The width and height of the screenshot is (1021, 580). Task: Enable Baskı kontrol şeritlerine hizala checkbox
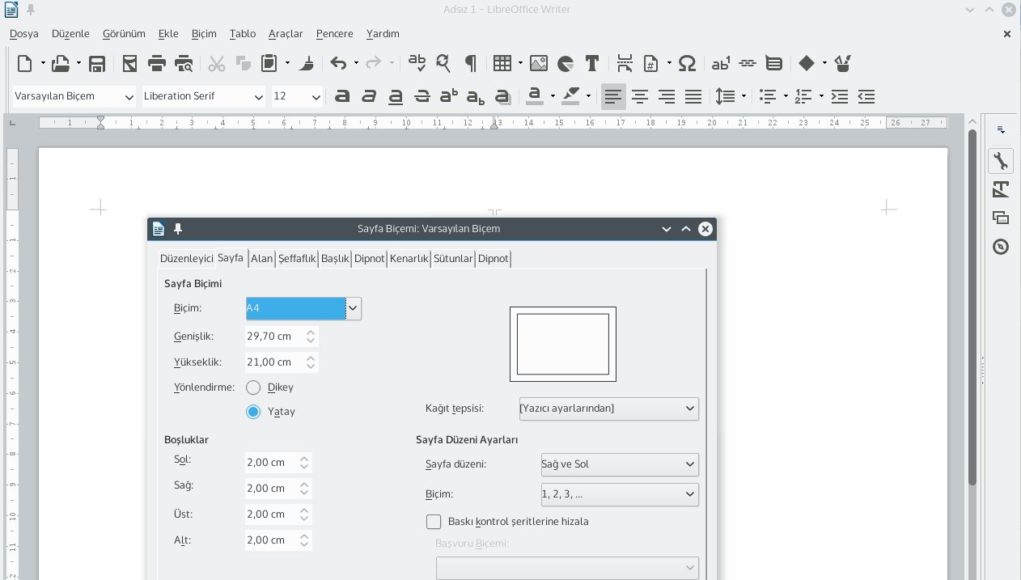(x=434, y=521)
